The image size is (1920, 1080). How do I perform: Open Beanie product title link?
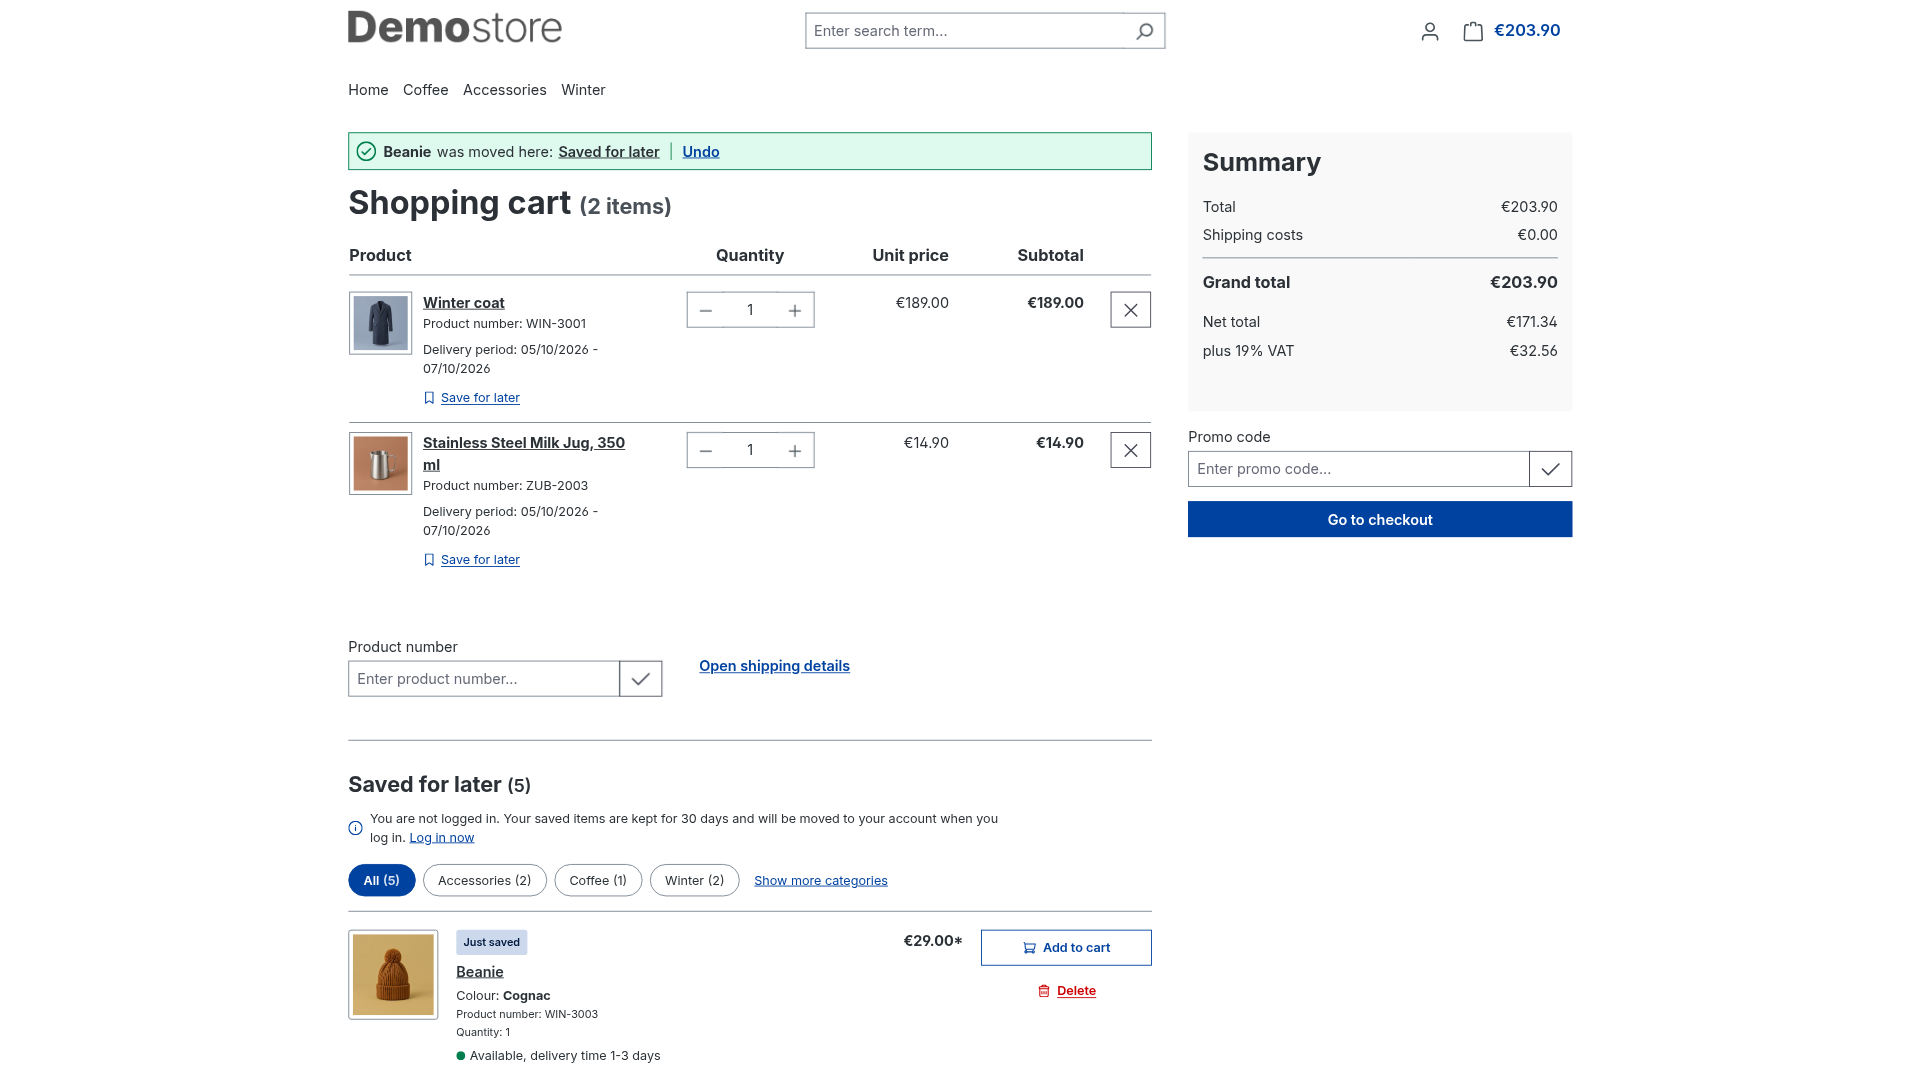point(480,972)
